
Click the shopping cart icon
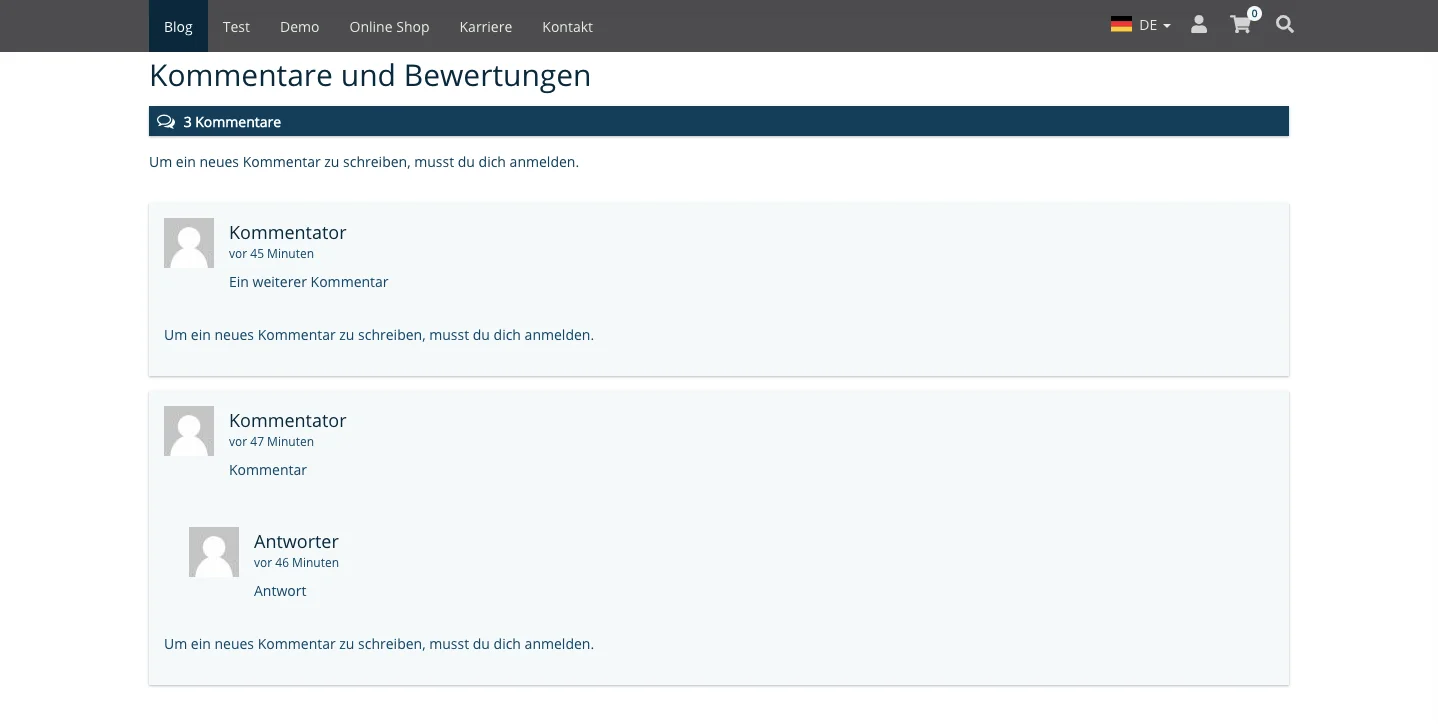coord(1240,25)
